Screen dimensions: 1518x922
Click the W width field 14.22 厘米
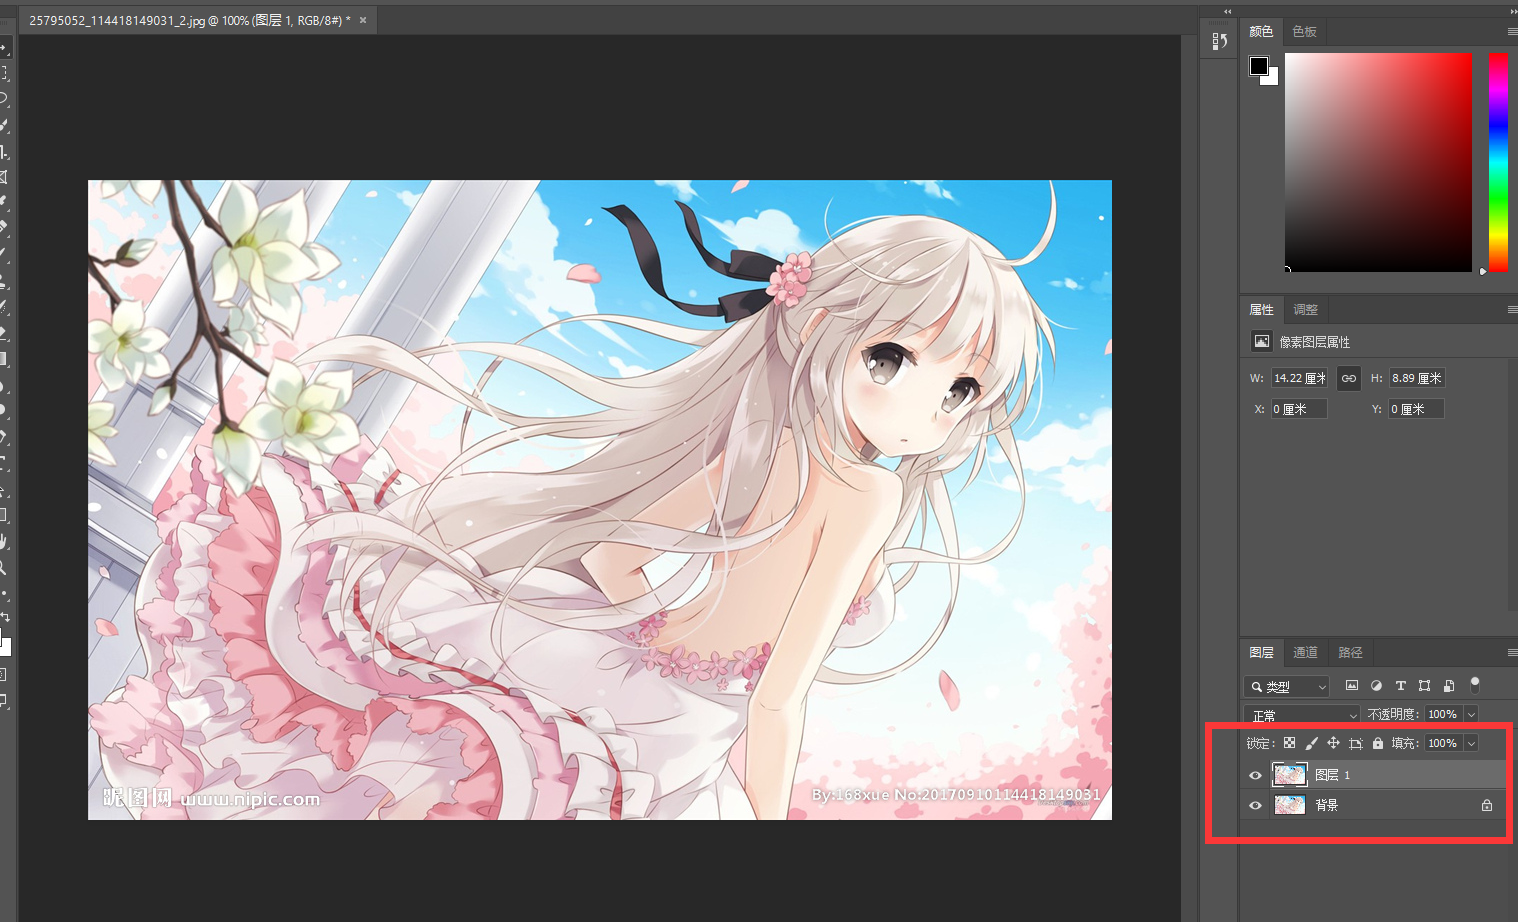[x=1299, y=378]
